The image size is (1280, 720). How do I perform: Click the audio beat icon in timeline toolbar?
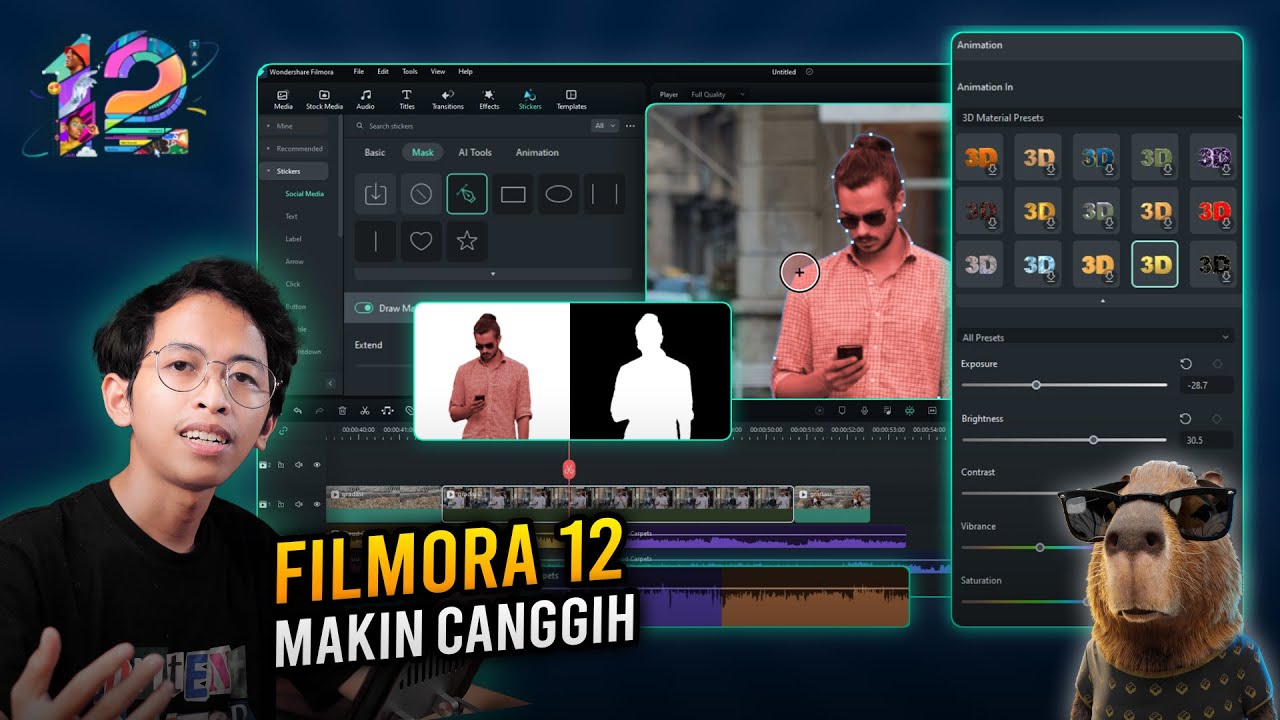pyautogui.click(x=387, y=410)
